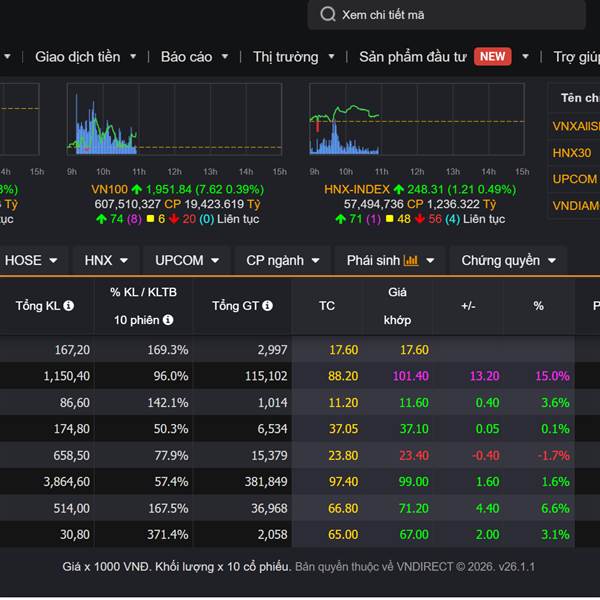Open the CP ngành dropdown
This screenshot has width=600, height=600.
pos(283,260)
